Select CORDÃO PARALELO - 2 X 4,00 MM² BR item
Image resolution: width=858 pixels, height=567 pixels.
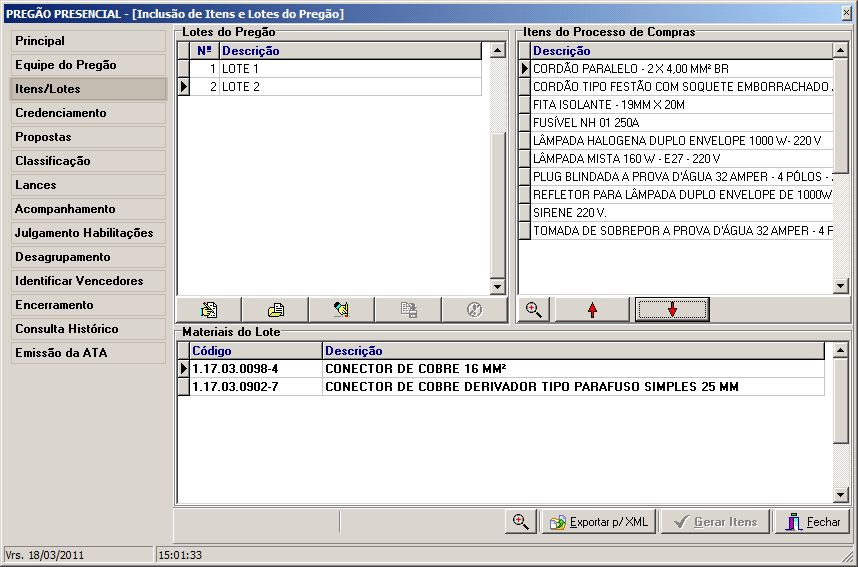coord(676,69)
